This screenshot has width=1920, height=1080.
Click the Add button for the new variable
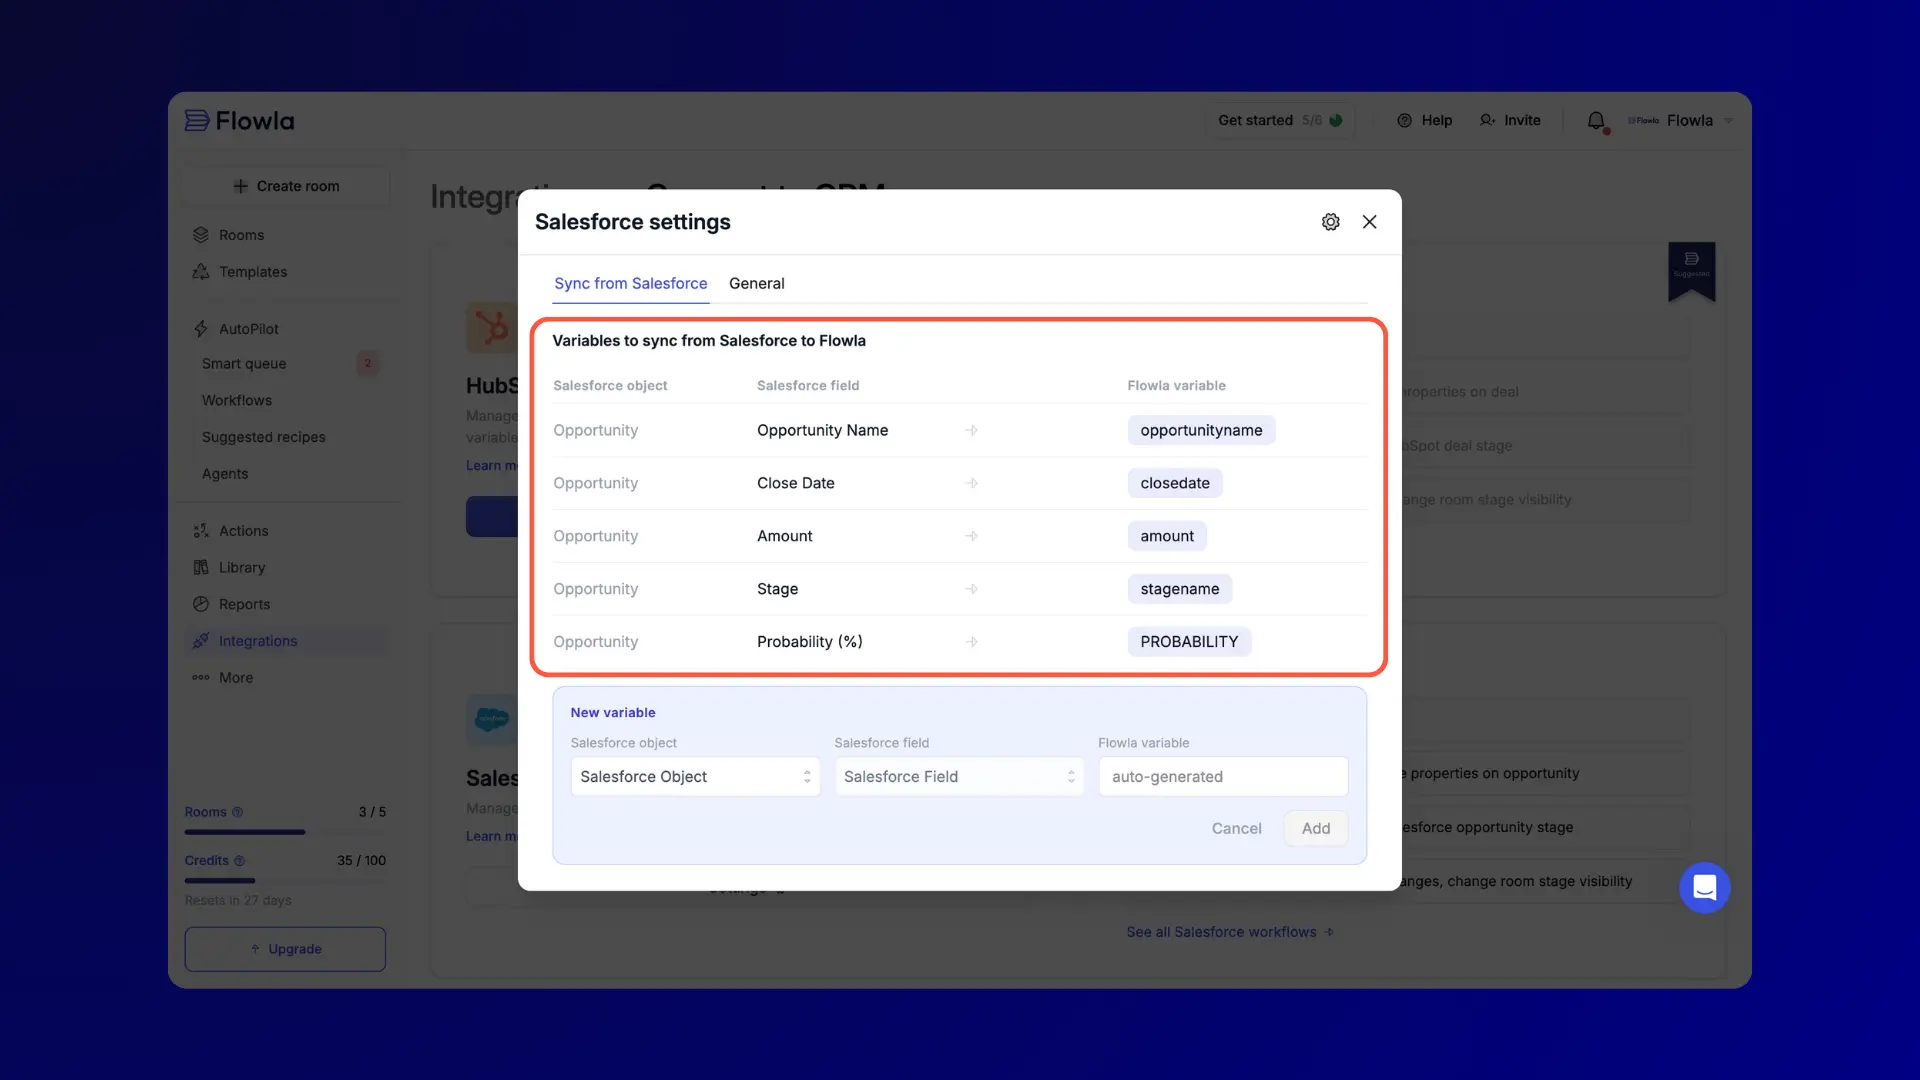click(x=1315, y=828)
